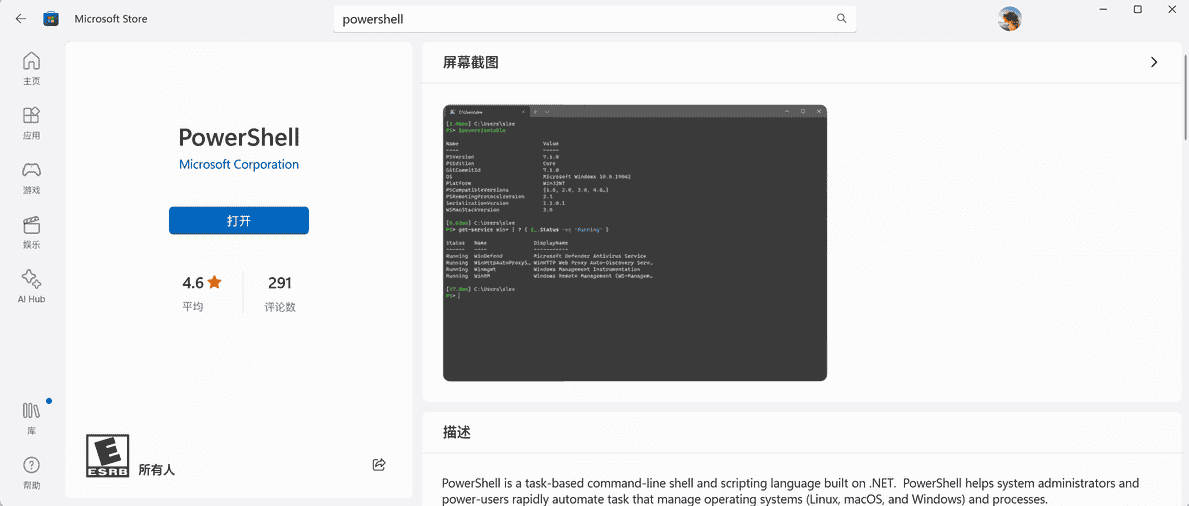This screenshot has height=506, width=1189.
Task: Open AI Hub from the sidebar
Action: point(32,286)
